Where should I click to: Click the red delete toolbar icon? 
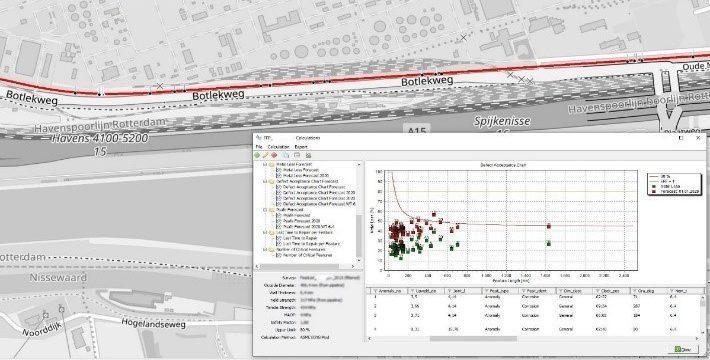274,155
